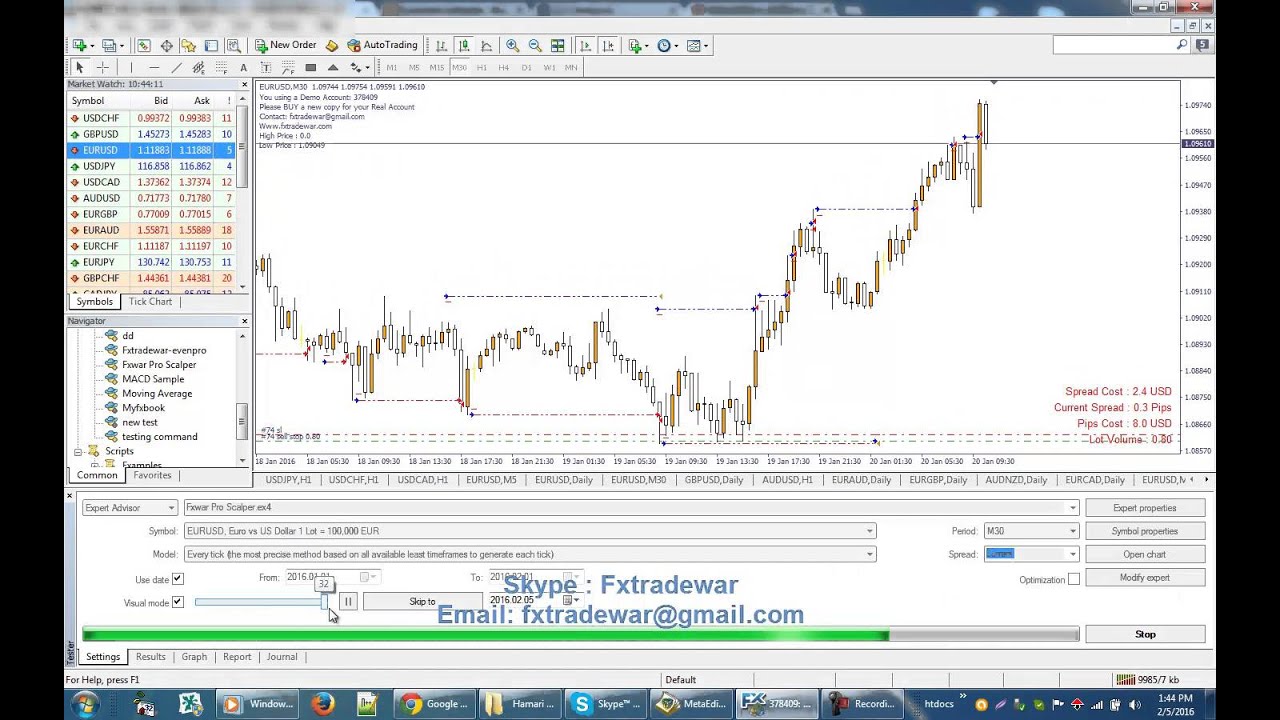1280x720 pixels.
Task: Open the indicators list icon
Action: (637, 45)
